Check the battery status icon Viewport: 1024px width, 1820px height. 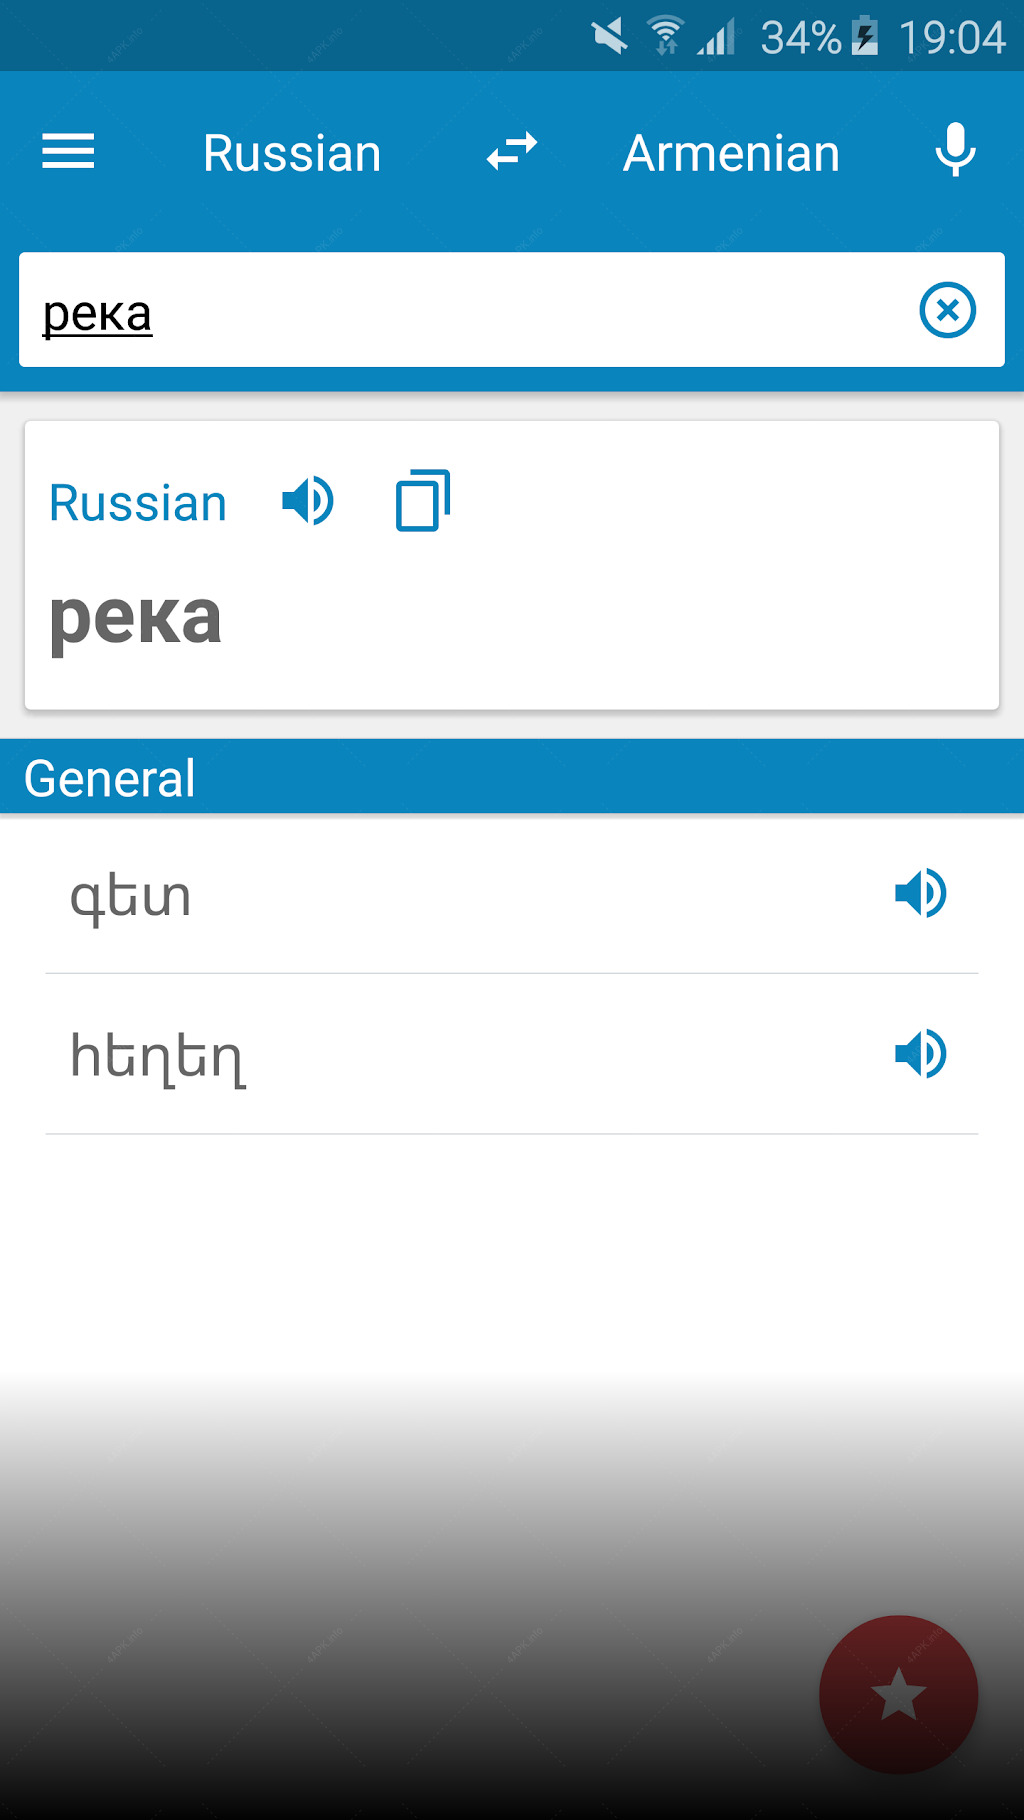point(865,37)
